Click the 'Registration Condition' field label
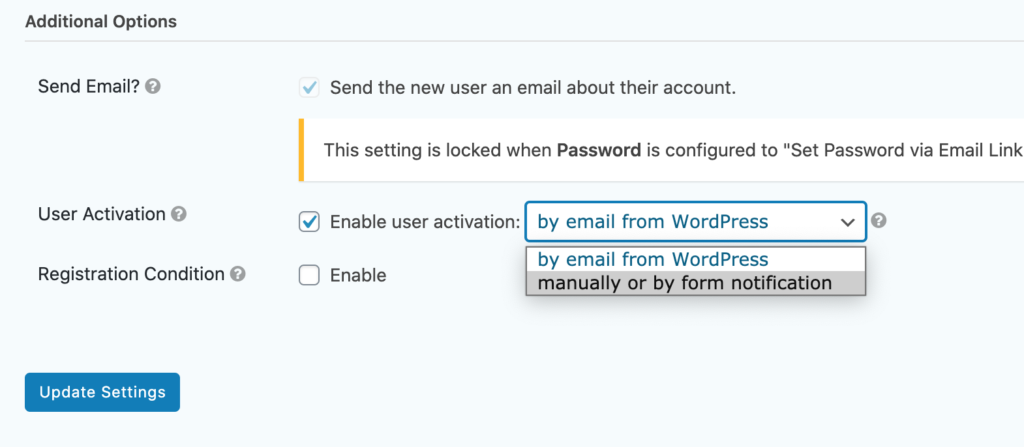Image resolution: width=1024 pixels, height=447 pixels. pos(131,274)
